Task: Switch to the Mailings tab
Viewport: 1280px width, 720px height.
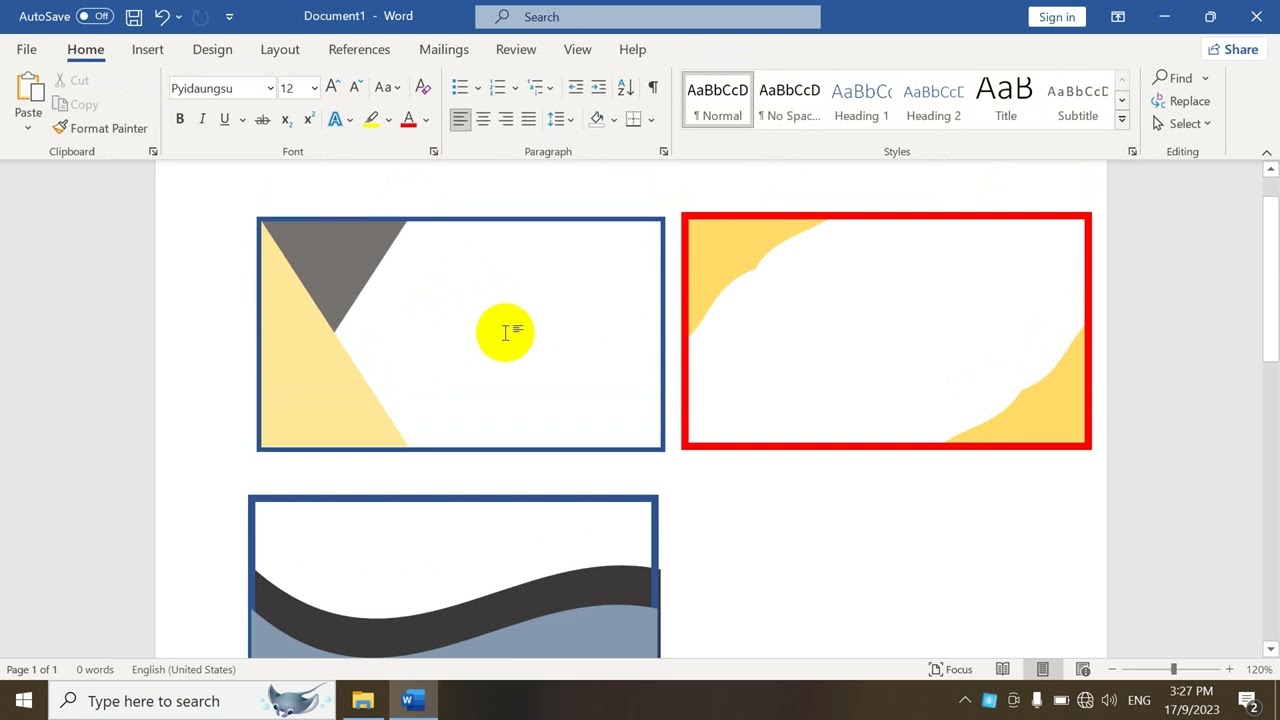Action: [x=444, y=49]
